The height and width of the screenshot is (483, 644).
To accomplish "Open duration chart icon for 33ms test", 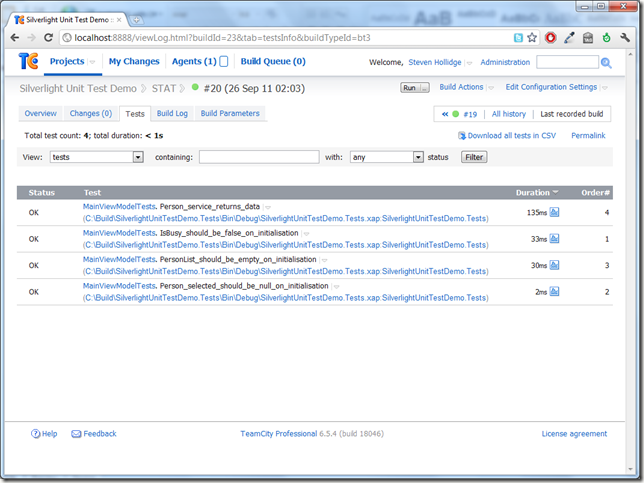I will click(x=555, y=239).
